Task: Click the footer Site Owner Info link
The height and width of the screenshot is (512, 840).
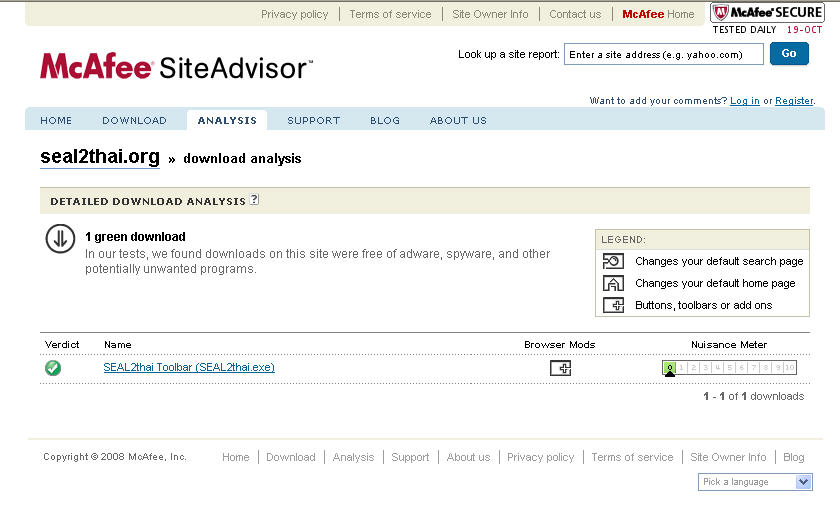Action: [x=728, y=457]
